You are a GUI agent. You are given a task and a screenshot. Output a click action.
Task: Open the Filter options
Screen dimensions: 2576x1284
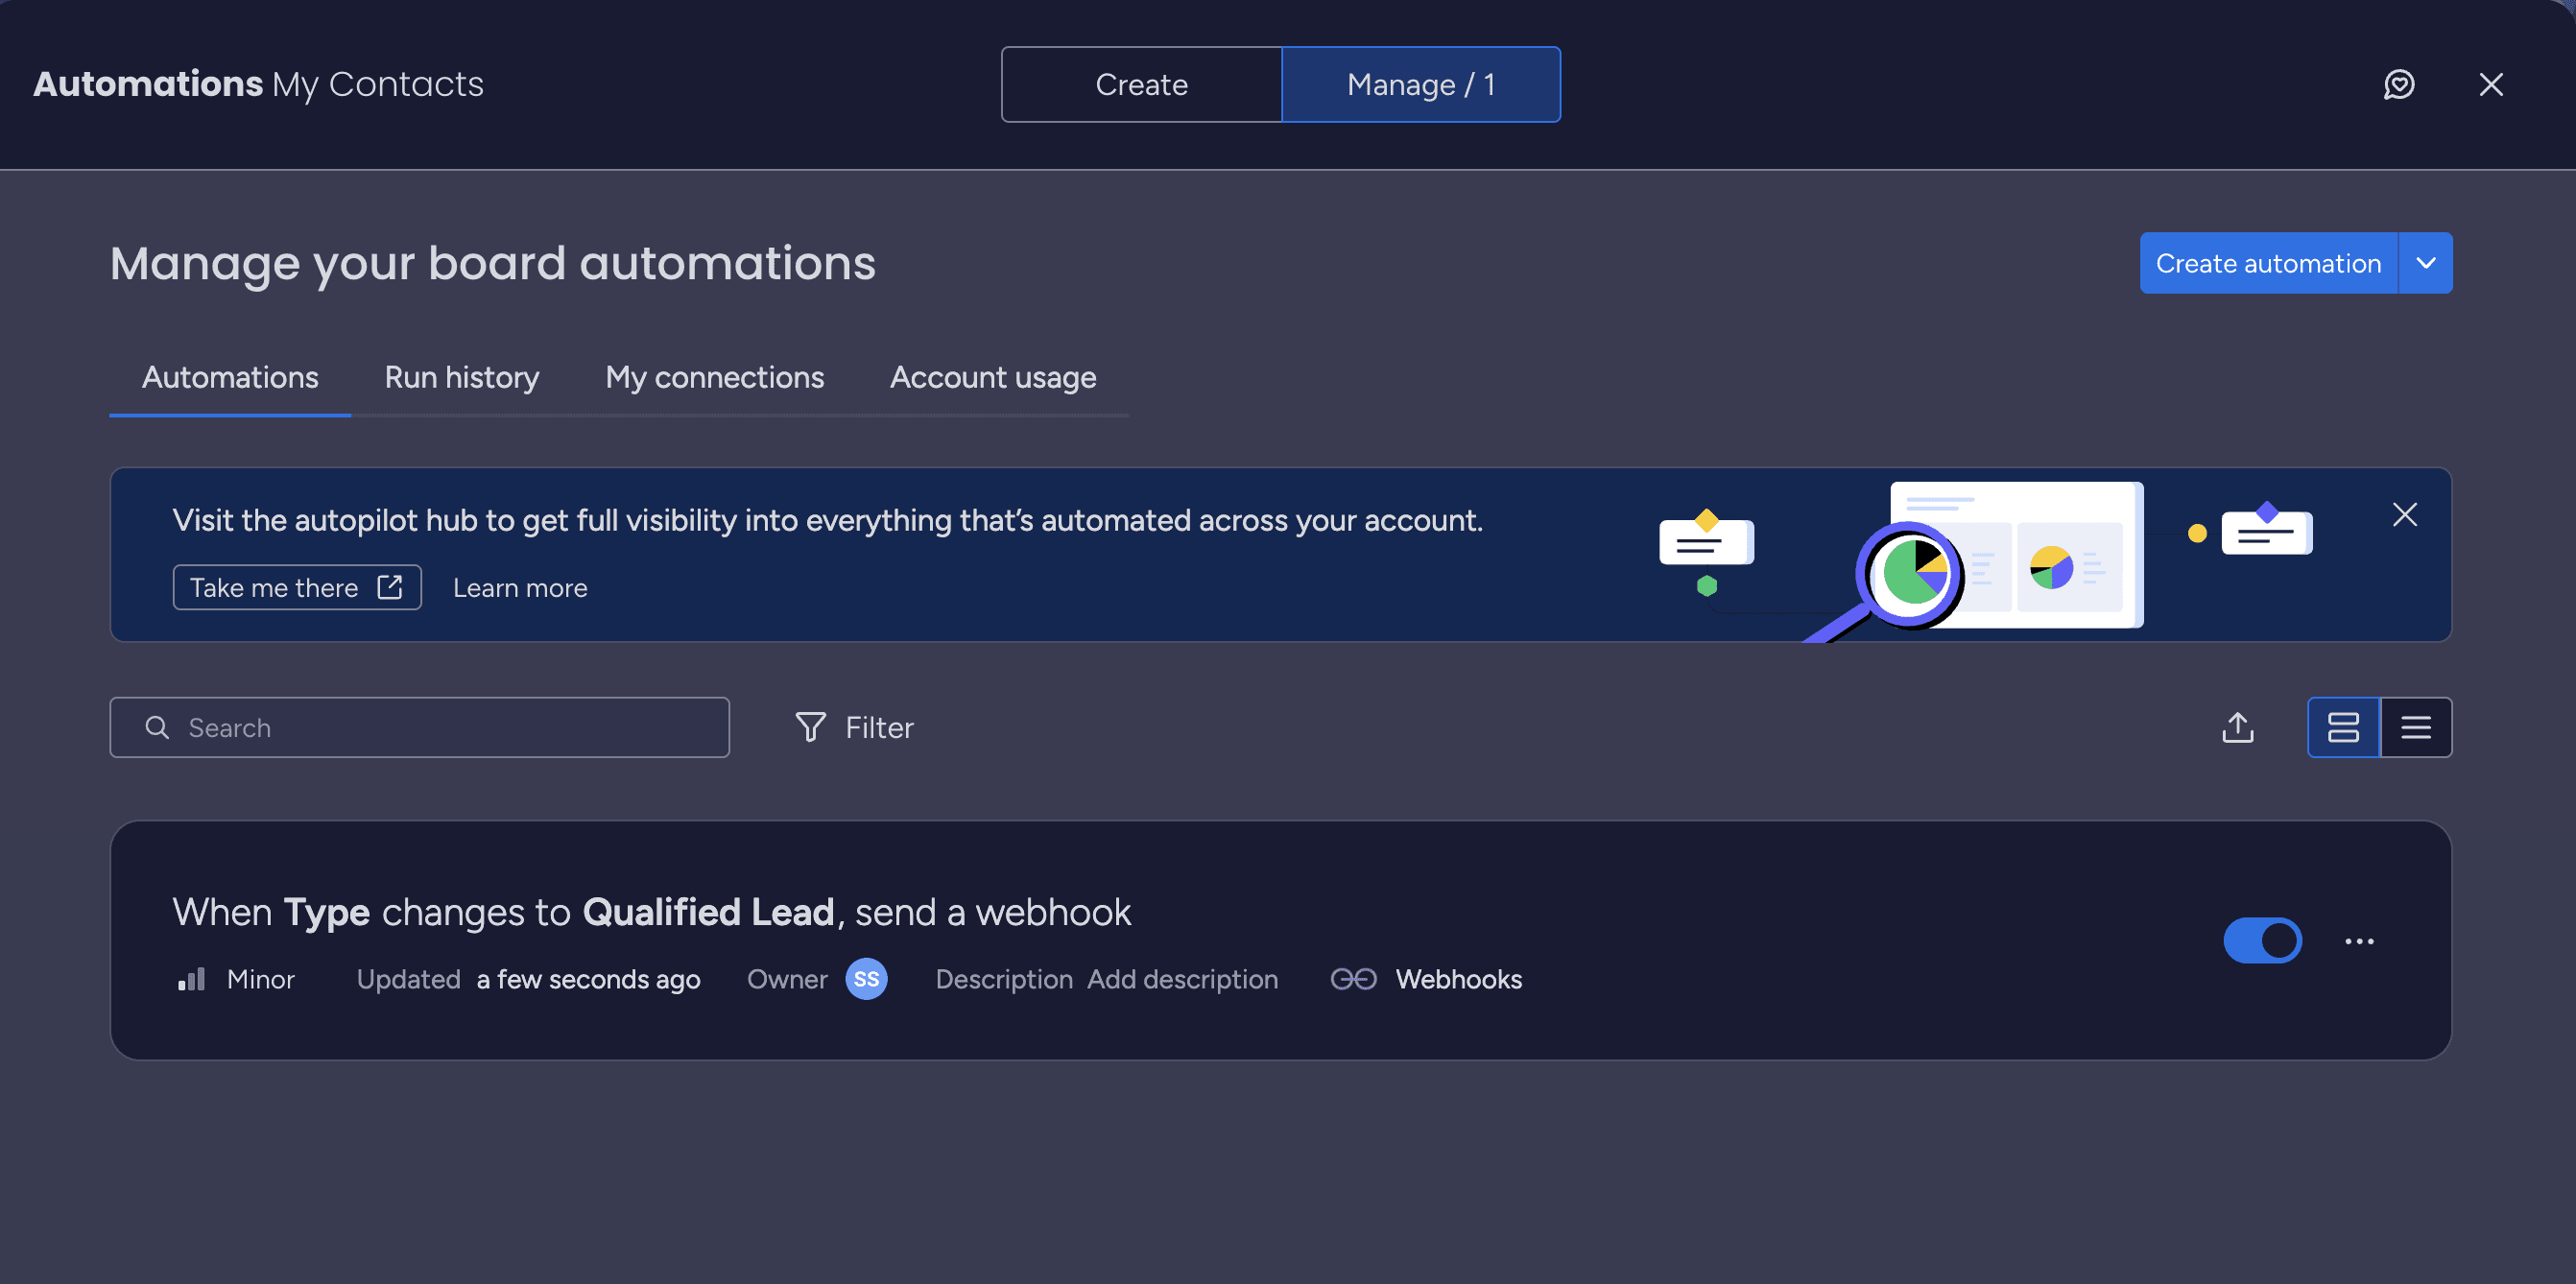click(x=855, y=727)
